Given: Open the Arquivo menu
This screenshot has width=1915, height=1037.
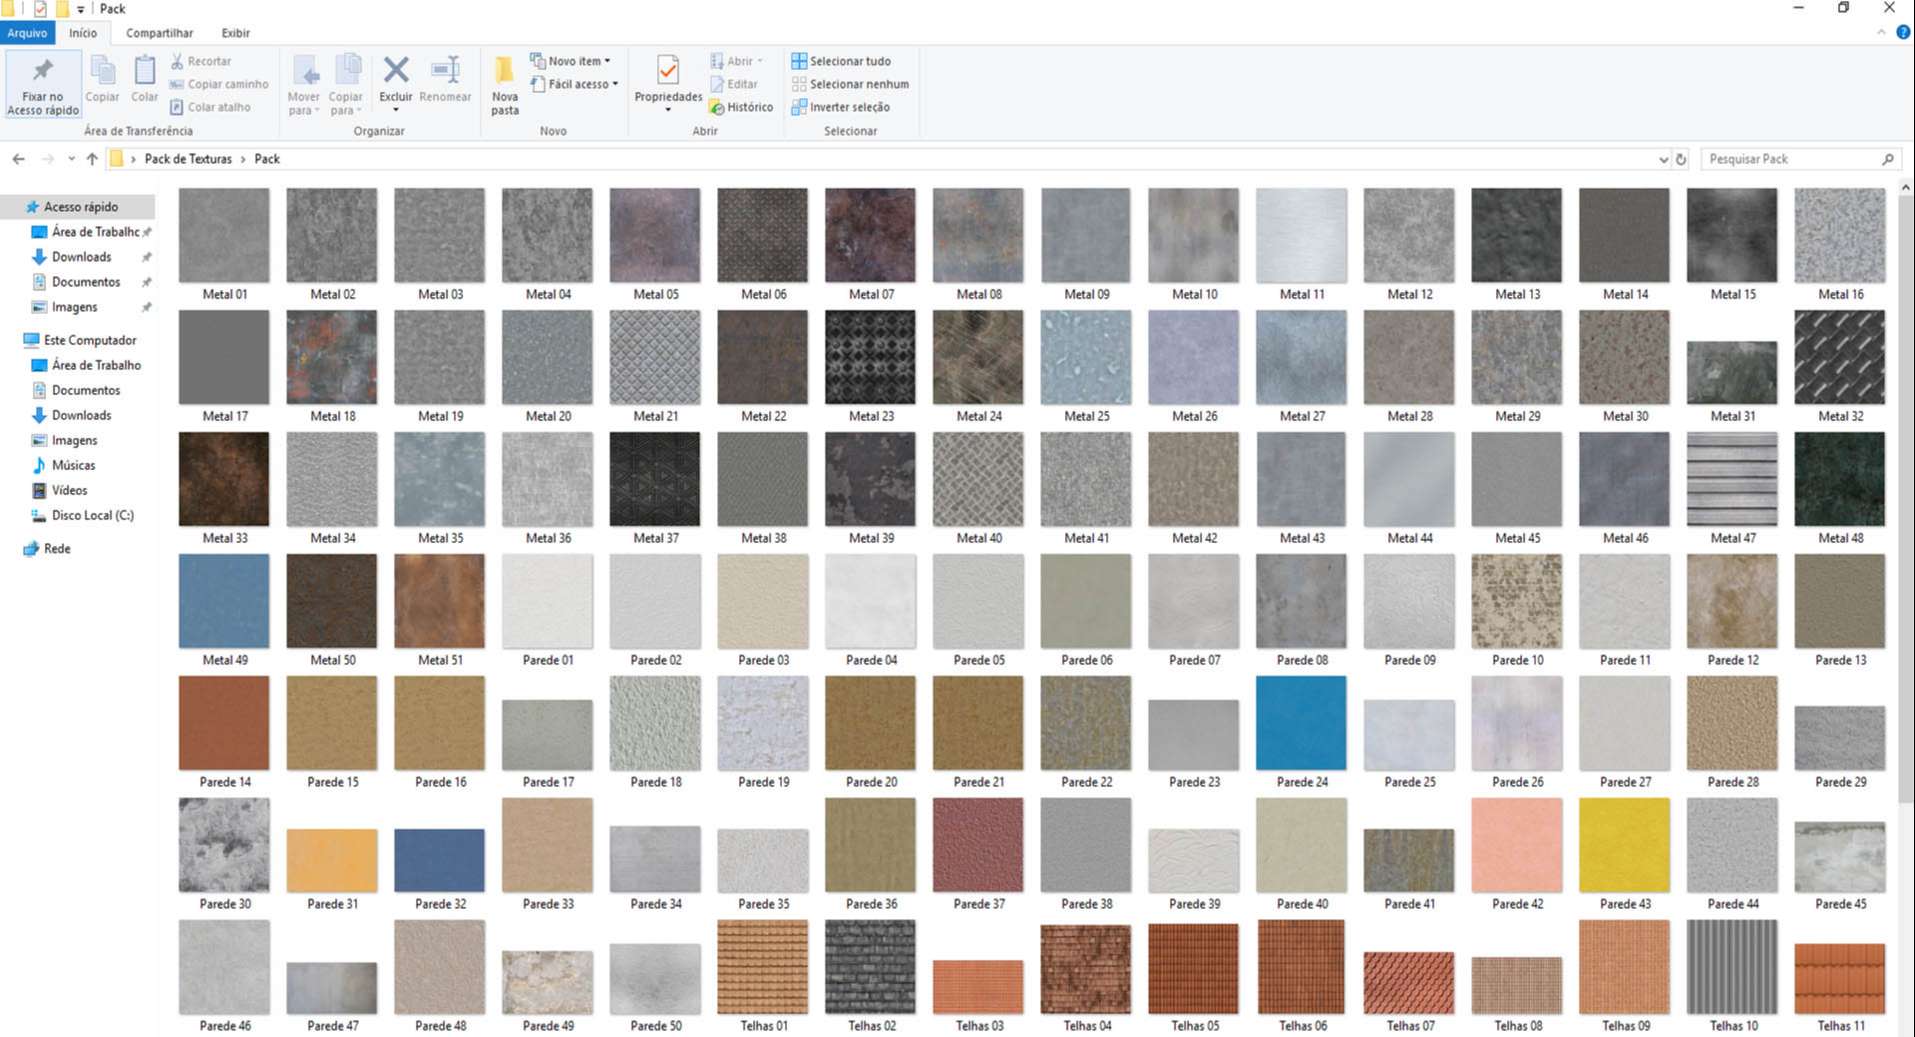Looking at the screenshot, I should point(27,32).
